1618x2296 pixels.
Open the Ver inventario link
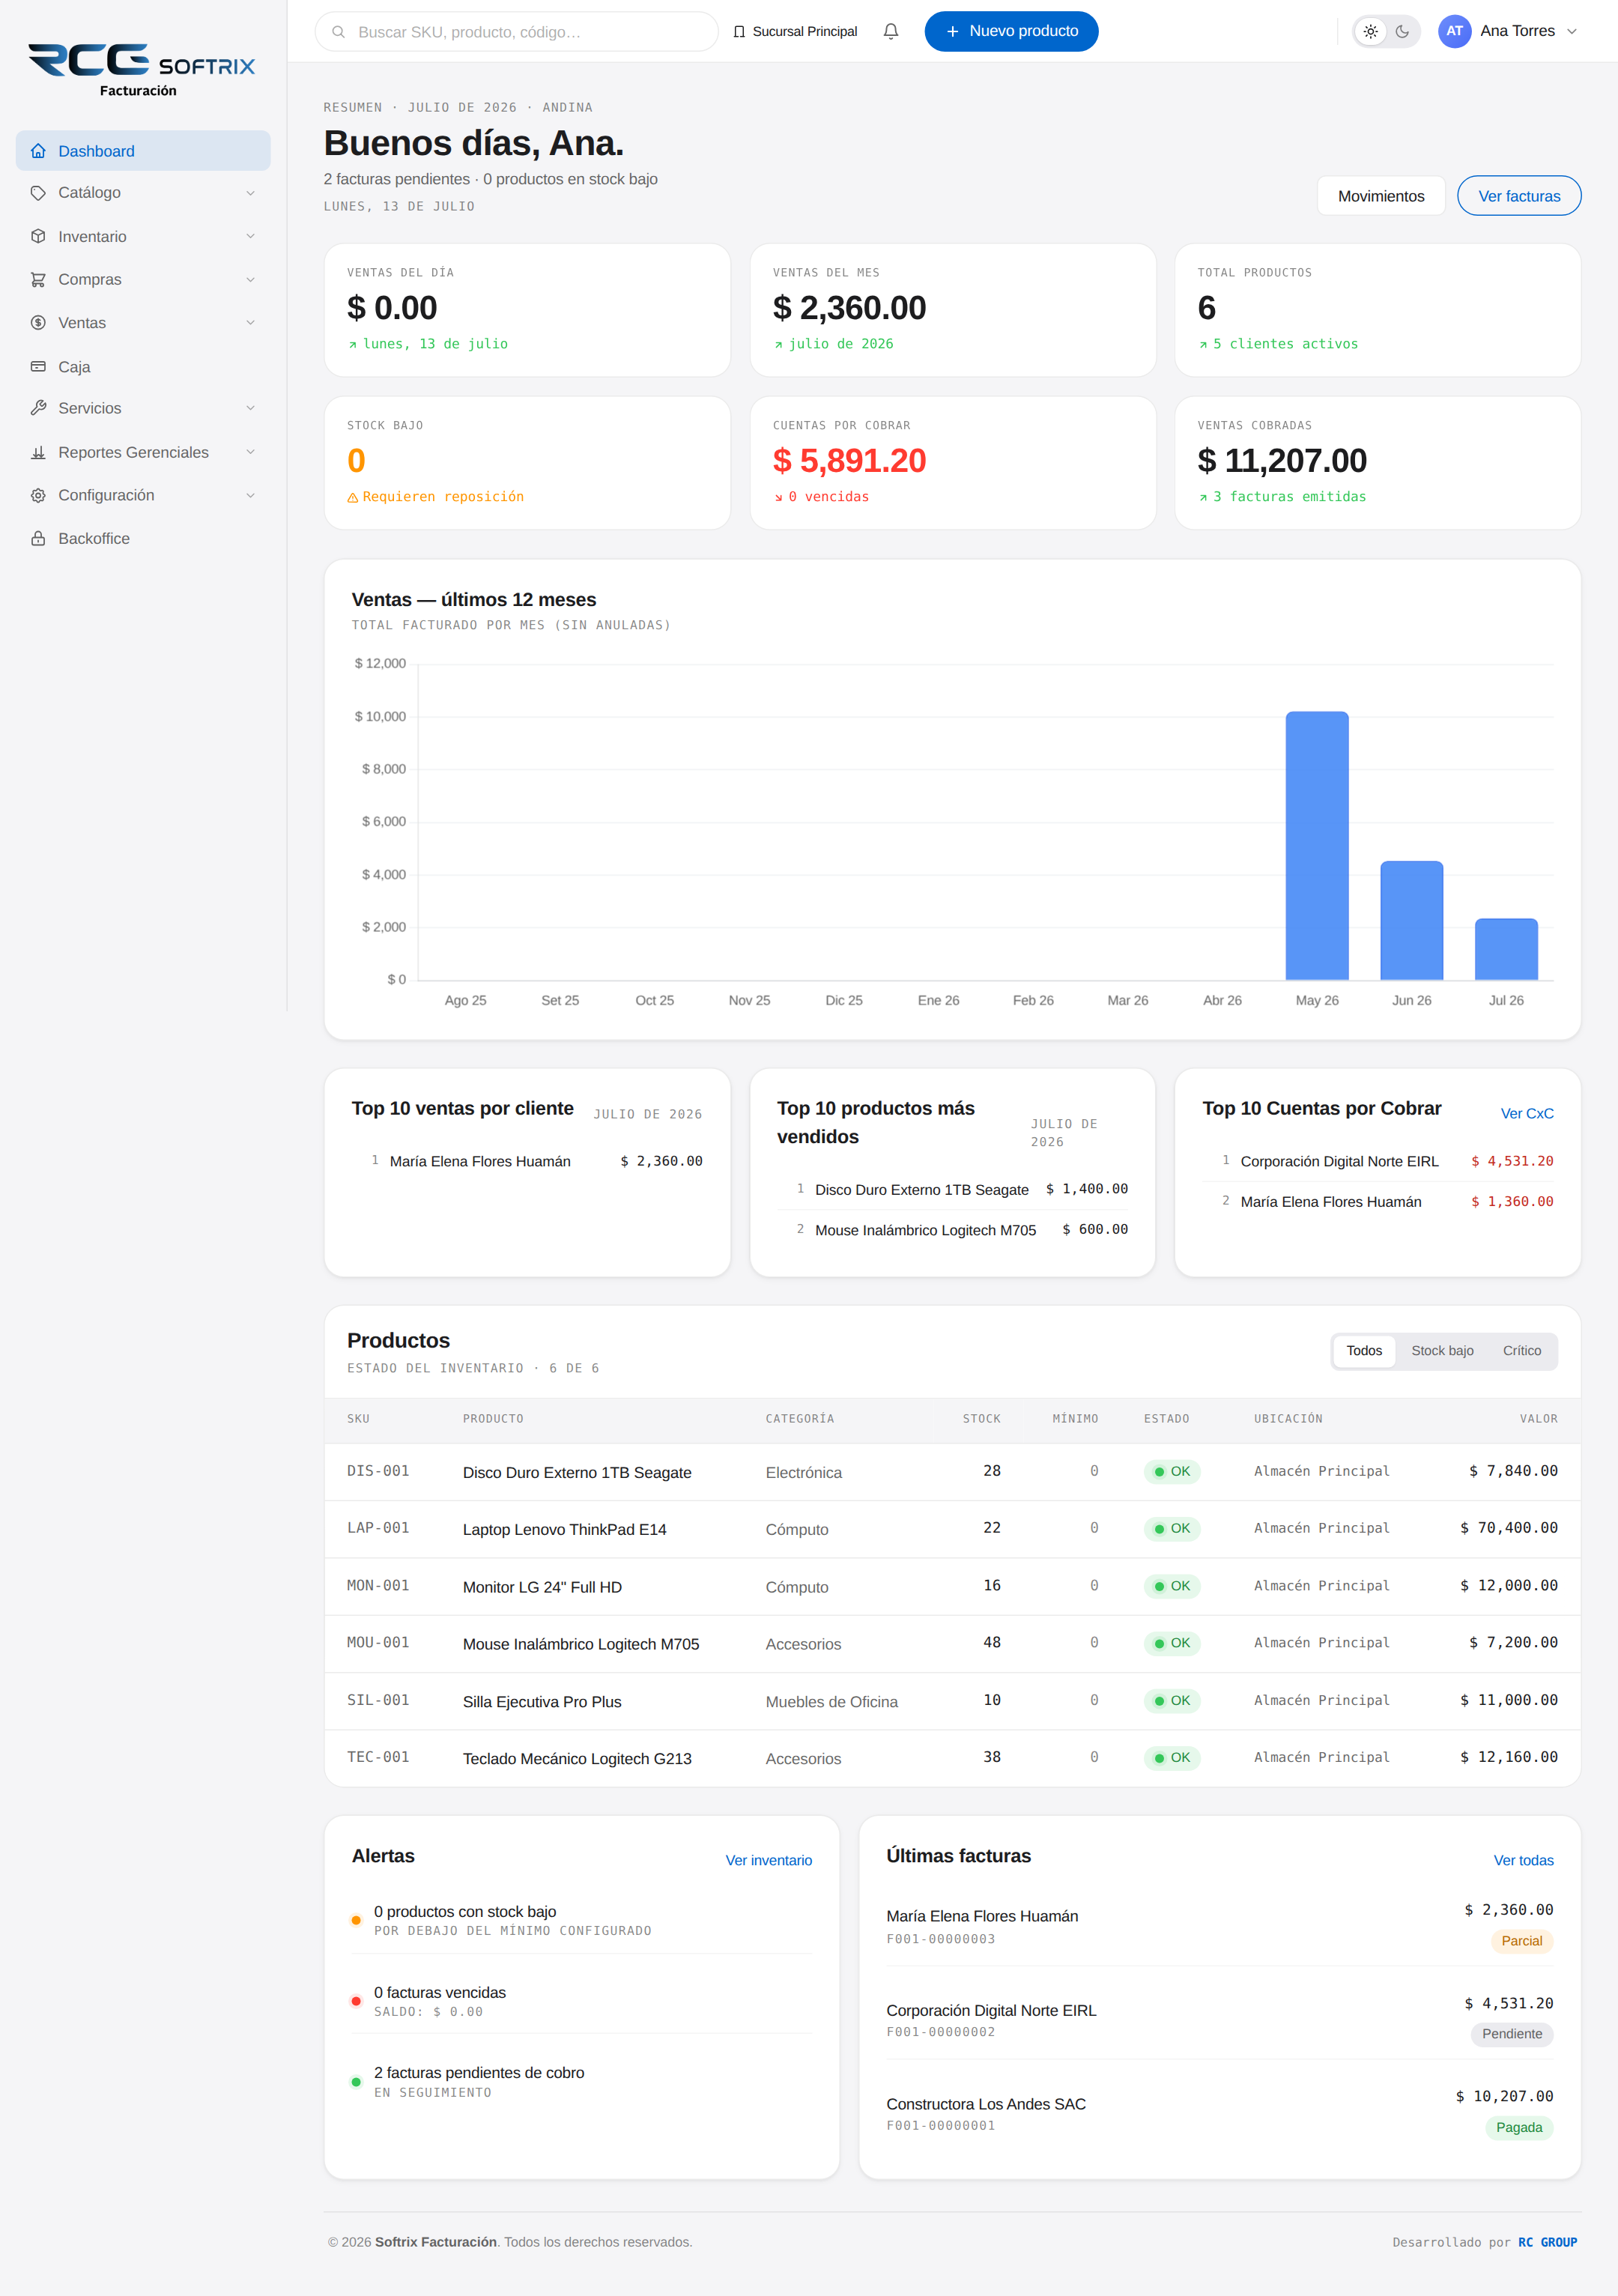(x=768, y=1861)
